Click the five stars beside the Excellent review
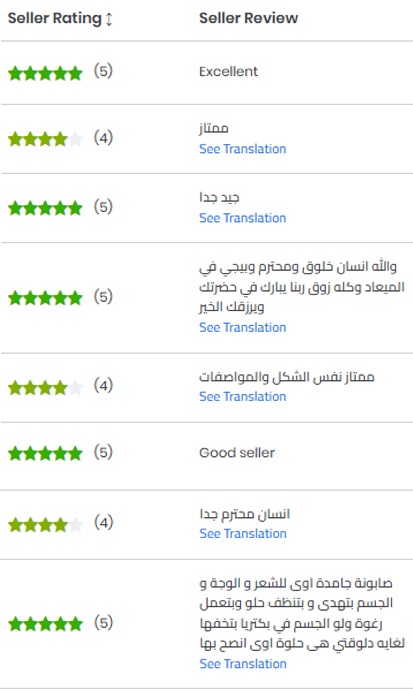This screenshot has height=689, width=413. [x=45, y=73]
